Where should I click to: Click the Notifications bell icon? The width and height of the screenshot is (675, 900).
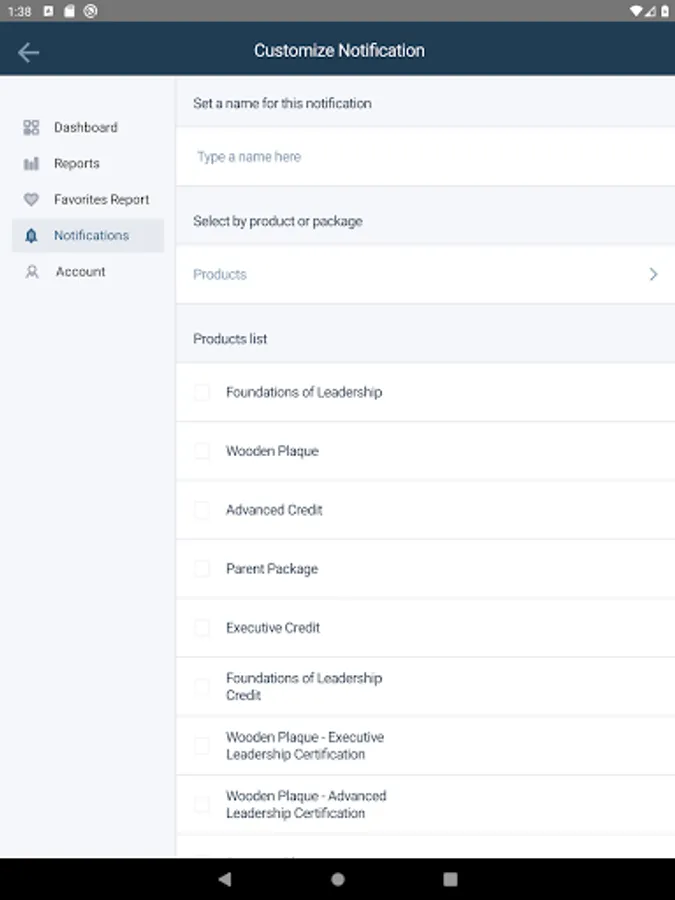click(x=31, y=235)
